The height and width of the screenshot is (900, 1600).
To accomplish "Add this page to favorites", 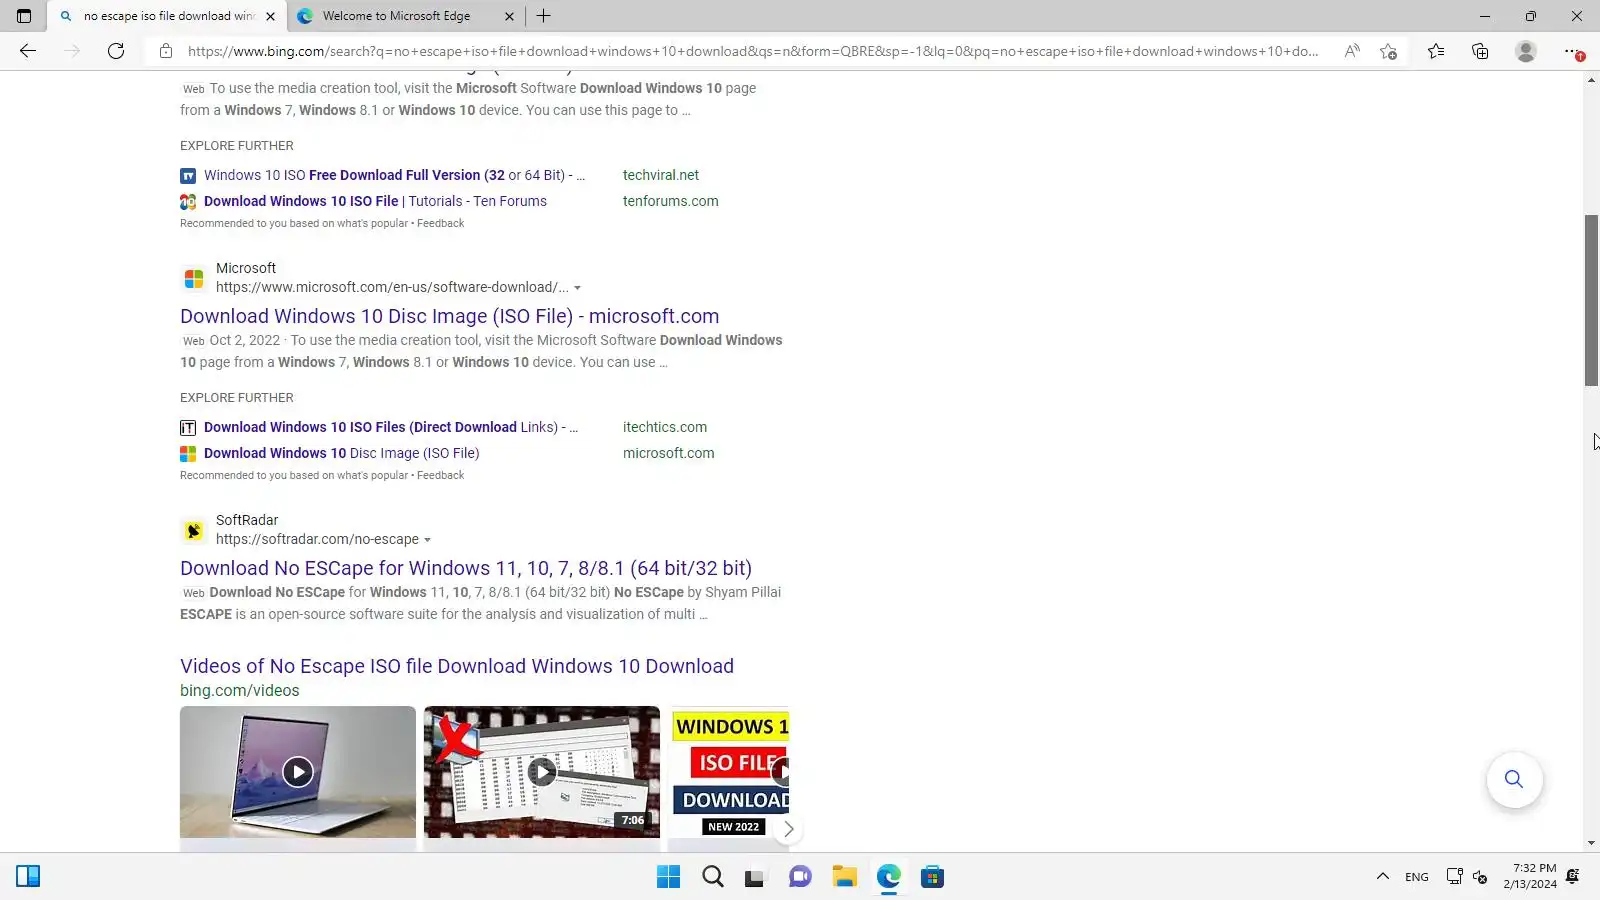I will click(1388, 51).
